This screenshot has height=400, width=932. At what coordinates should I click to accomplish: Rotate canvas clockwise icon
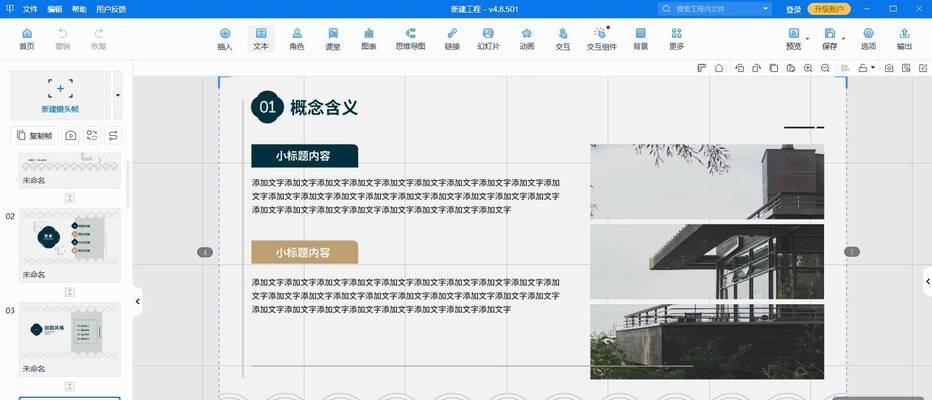[756, 68]
